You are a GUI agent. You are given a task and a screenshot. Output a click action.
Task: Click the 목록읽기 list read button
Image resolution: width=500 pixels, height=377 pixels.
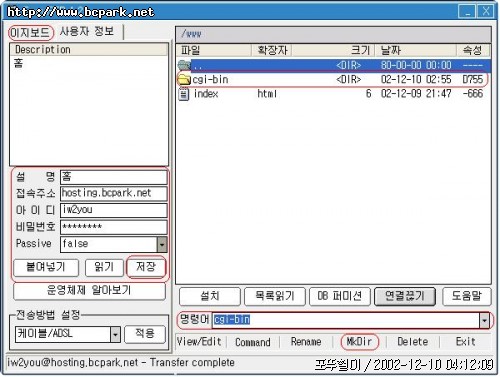click(275, 296)
